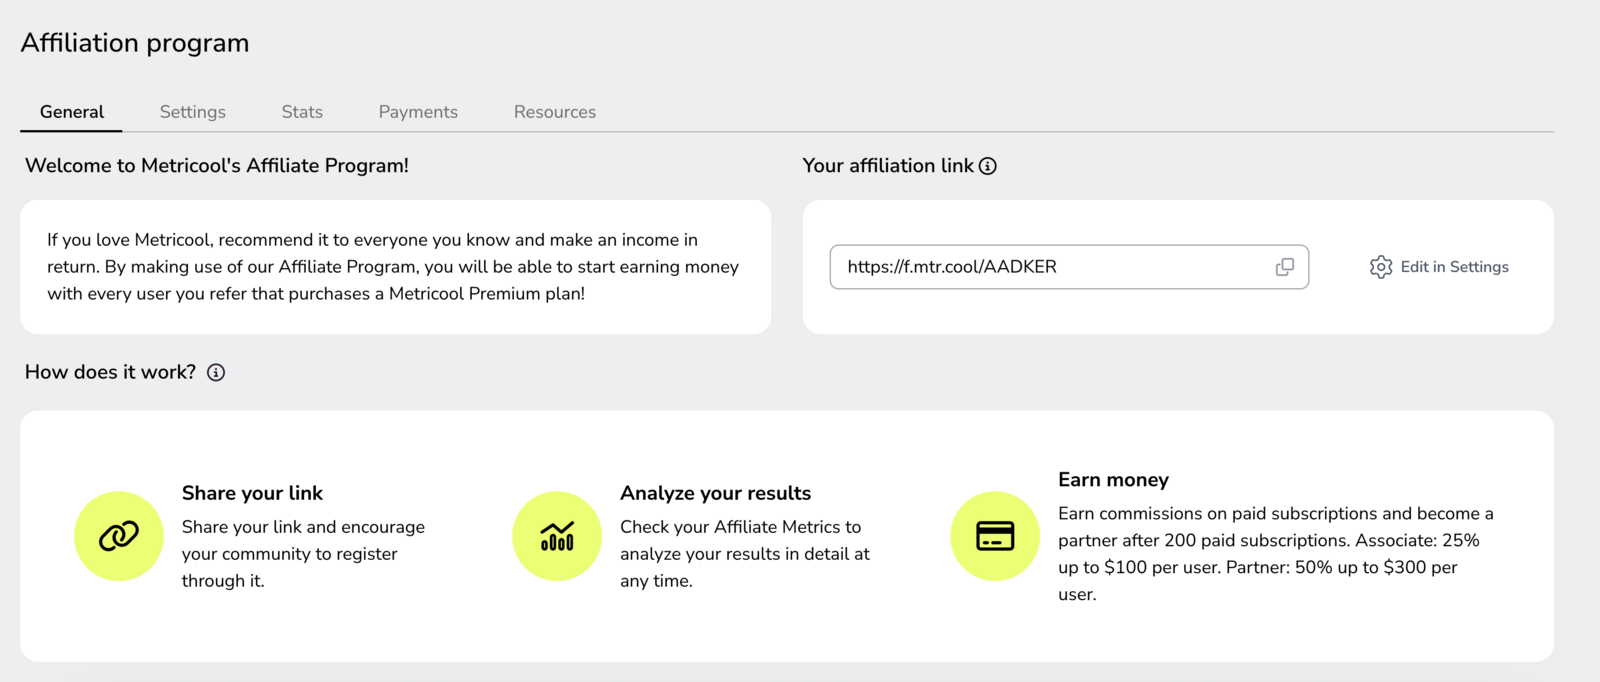Go to the Payments tab
Viewport: 1600px width, 682px height.
tap(418, 112)
